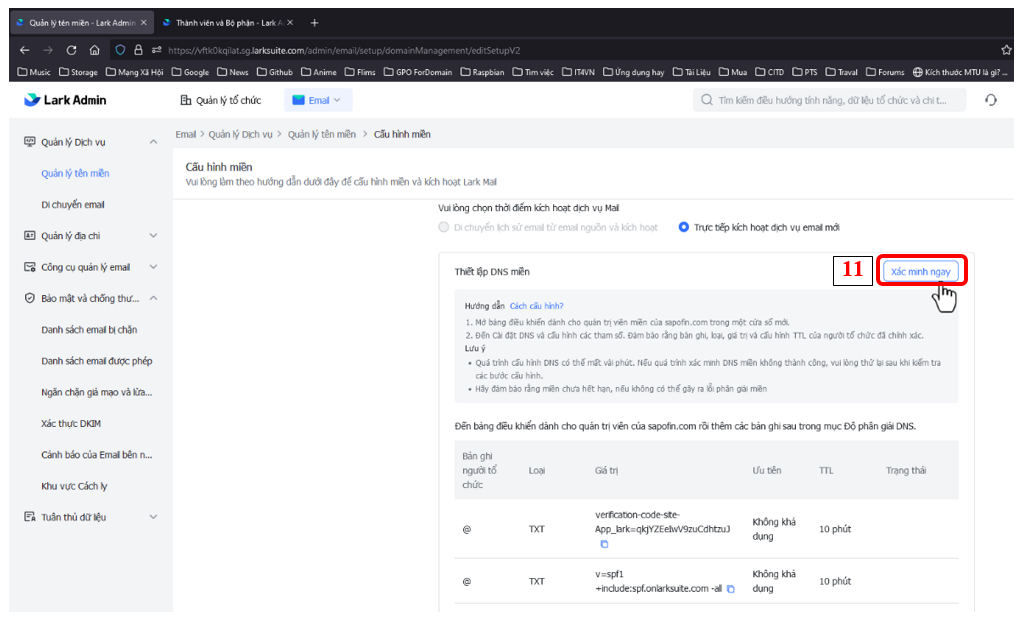Collapse the "Quản lý Dịch vụ" section

click(153, 142)
